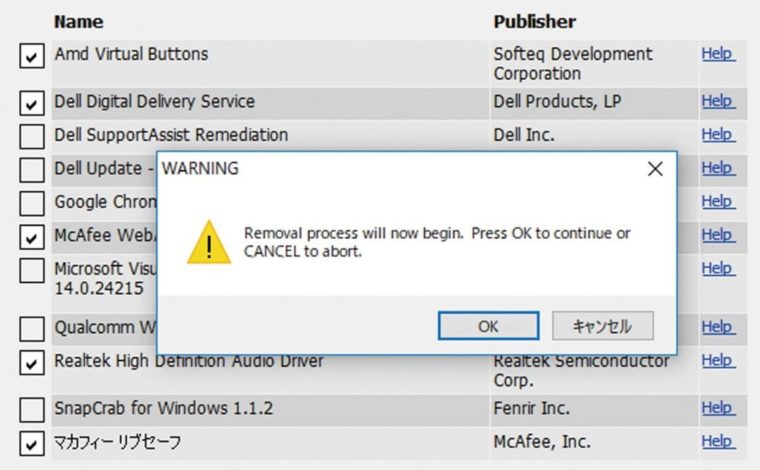Open Help link for マカフィー リブセーフ
760x470 pixels.
coord(718,441)
